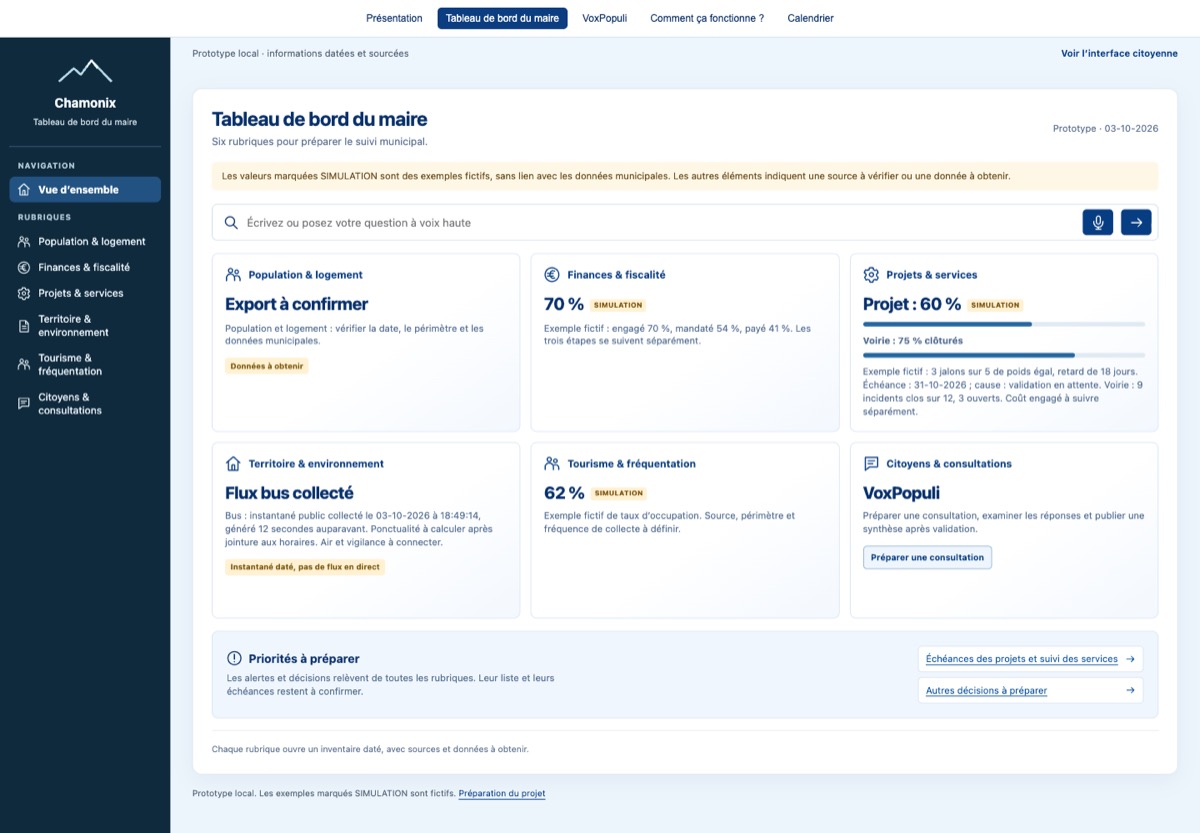
Task: Focus the question input field
Action: point(660,223)
